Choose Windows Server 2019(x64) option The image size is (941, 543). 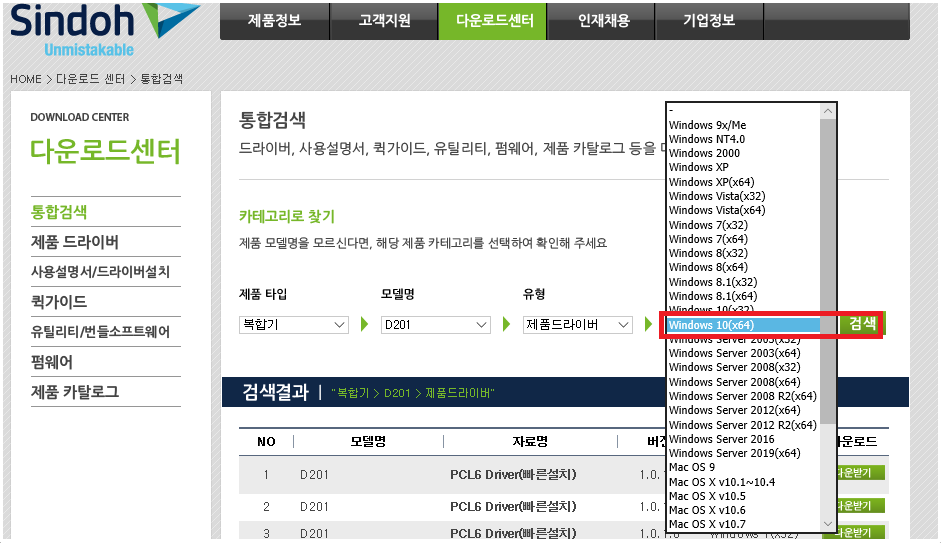(744, 454)
